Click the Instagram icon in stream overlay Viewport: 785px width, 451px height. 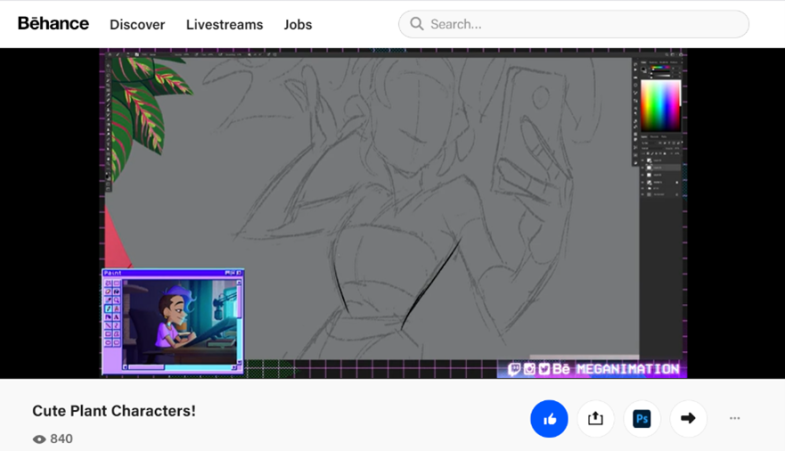coord(529,369)
